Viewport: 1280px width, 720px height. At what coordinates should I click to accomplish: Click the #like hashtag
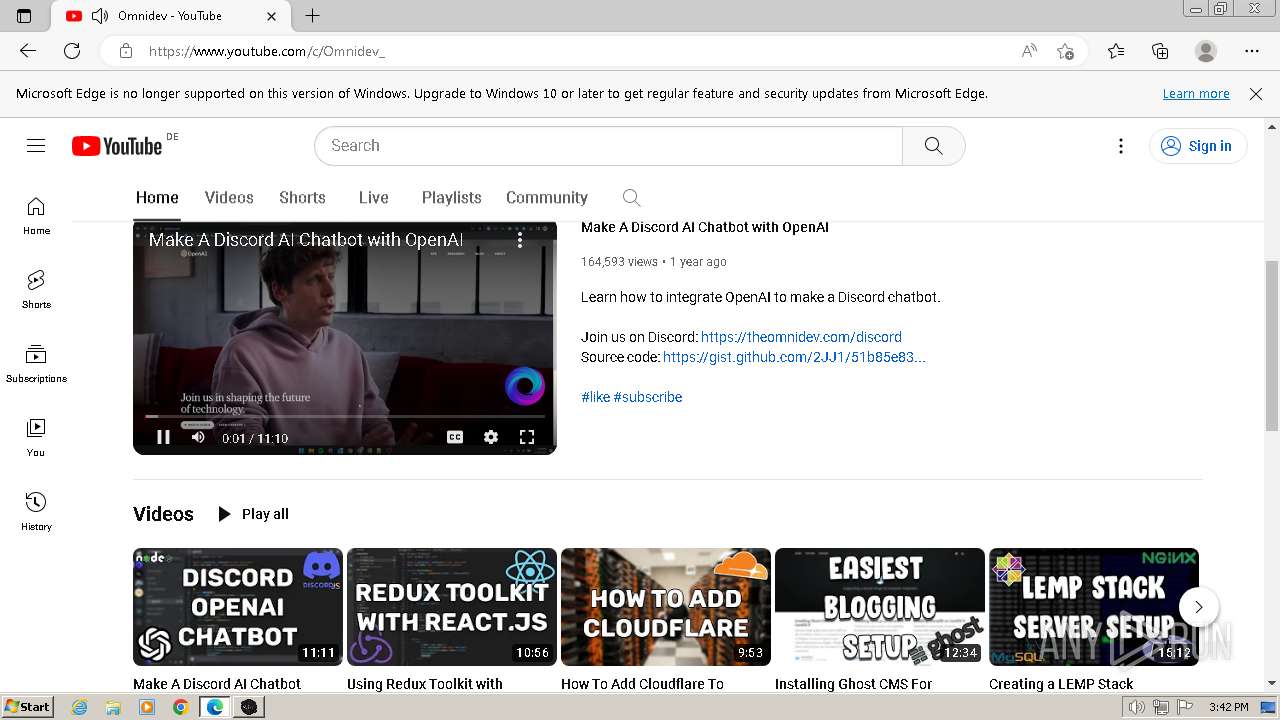[x=595, y=397]
